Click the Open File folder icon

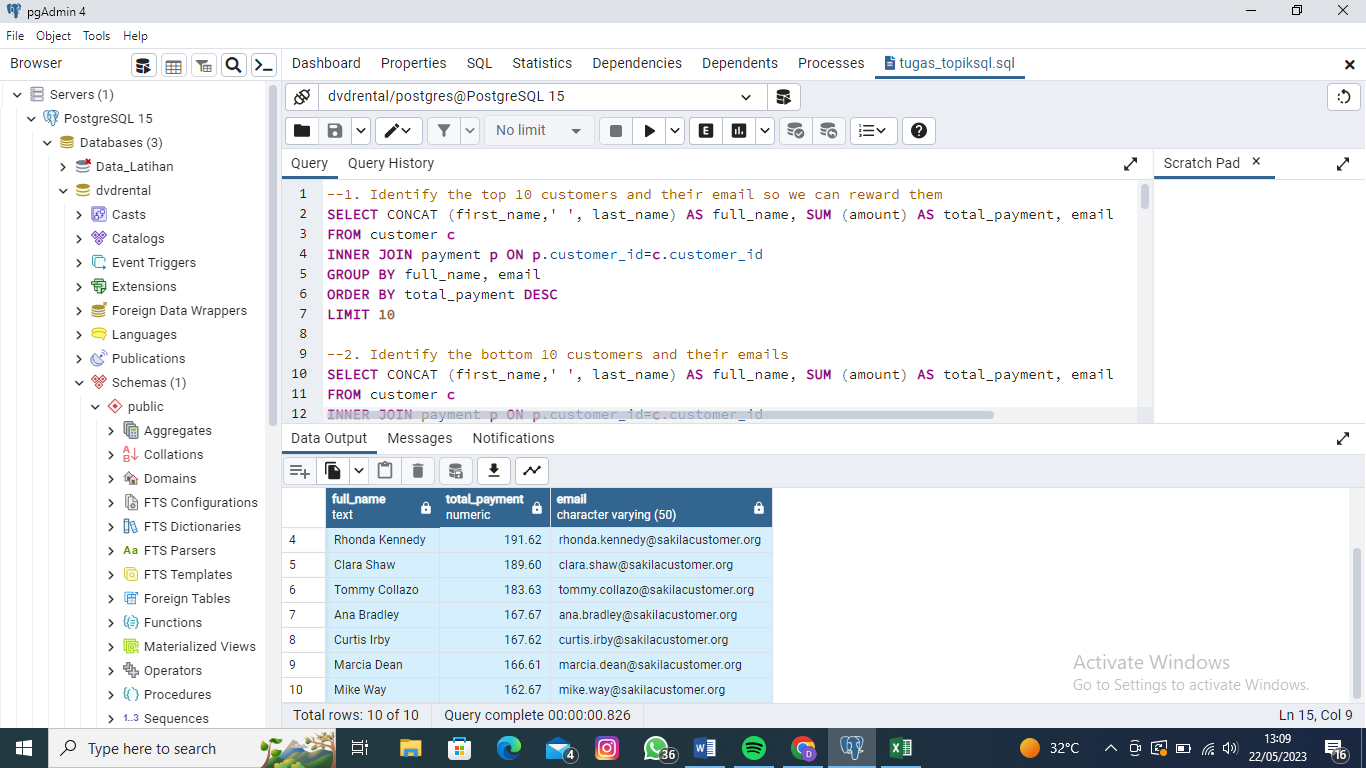click(302, 131)
